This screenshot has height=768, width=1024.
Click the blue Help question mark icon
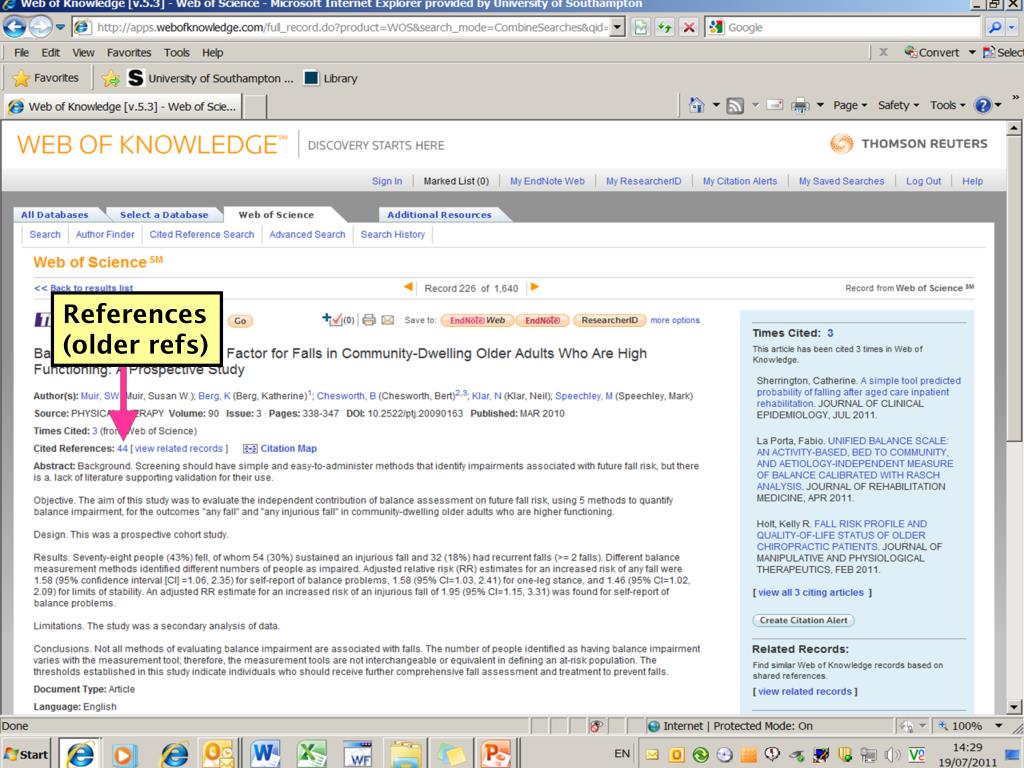pos(983,105)
